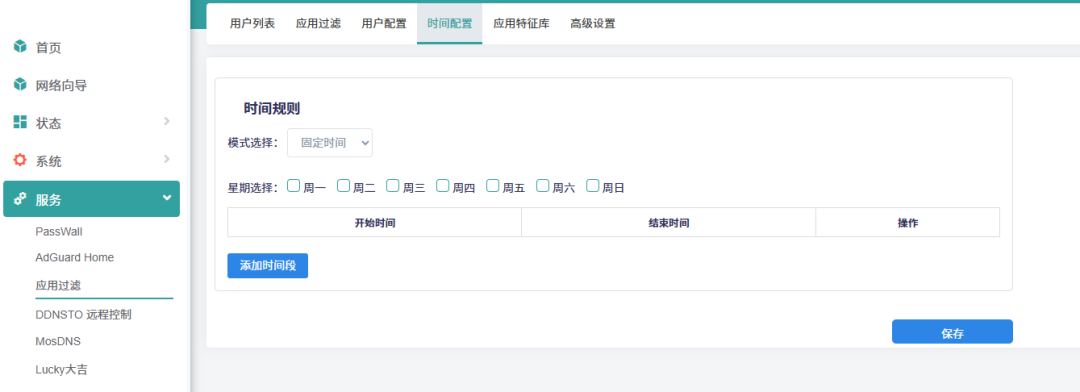The width and height of the screenshot is (1080, 392).
Task: Open the 应用特征库 tab
Action: pyautogui.click(x=521, y=23)
